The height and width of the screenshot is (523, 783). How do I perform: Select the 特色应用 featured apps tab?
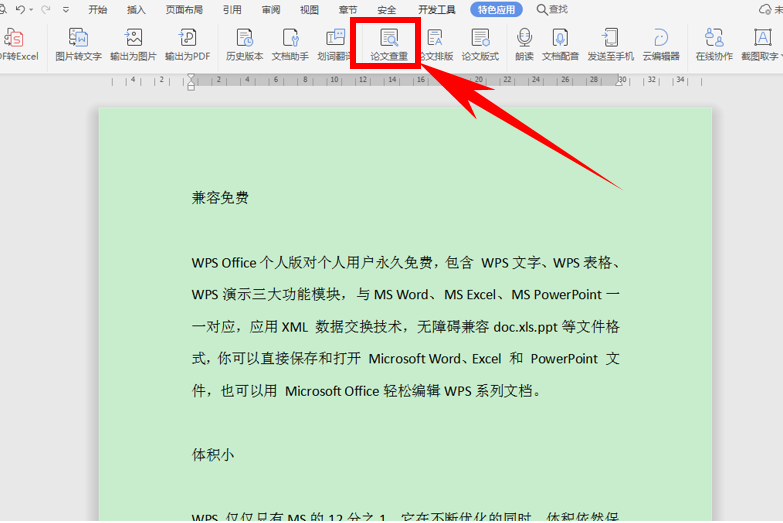click(496, 9)
